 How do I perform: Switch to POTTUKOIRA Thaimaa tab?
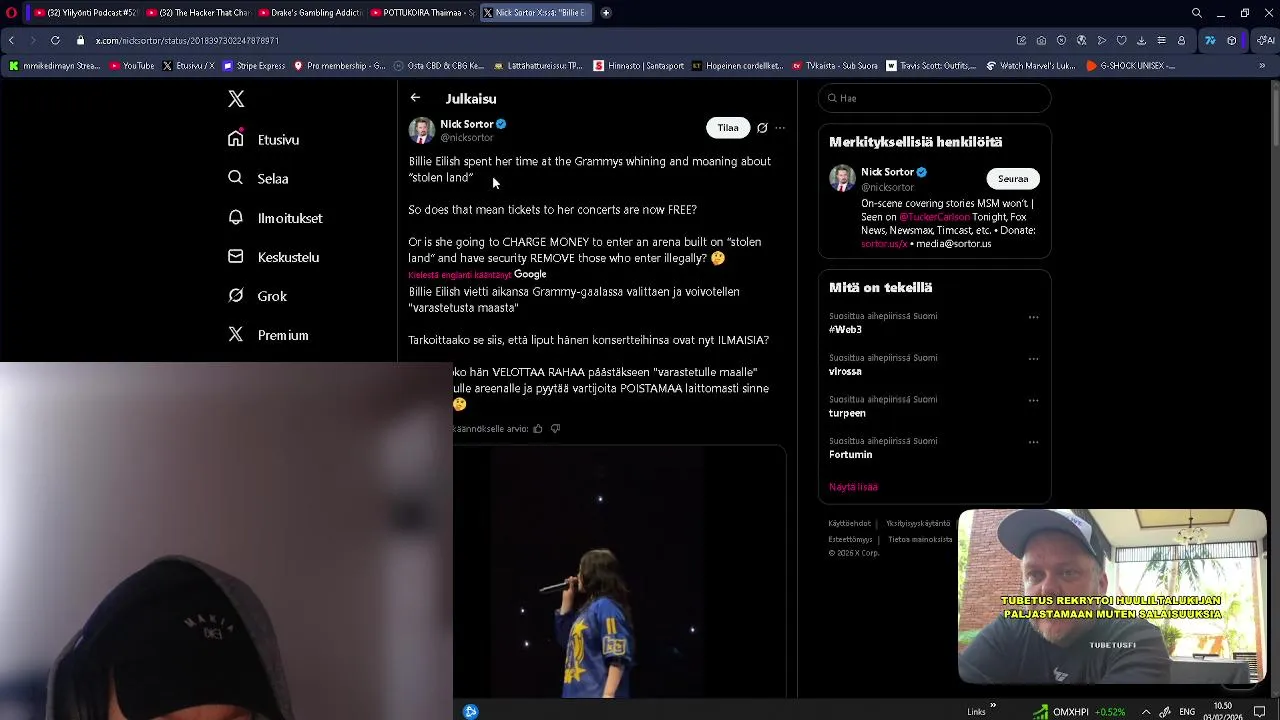[x=421, y=13]
